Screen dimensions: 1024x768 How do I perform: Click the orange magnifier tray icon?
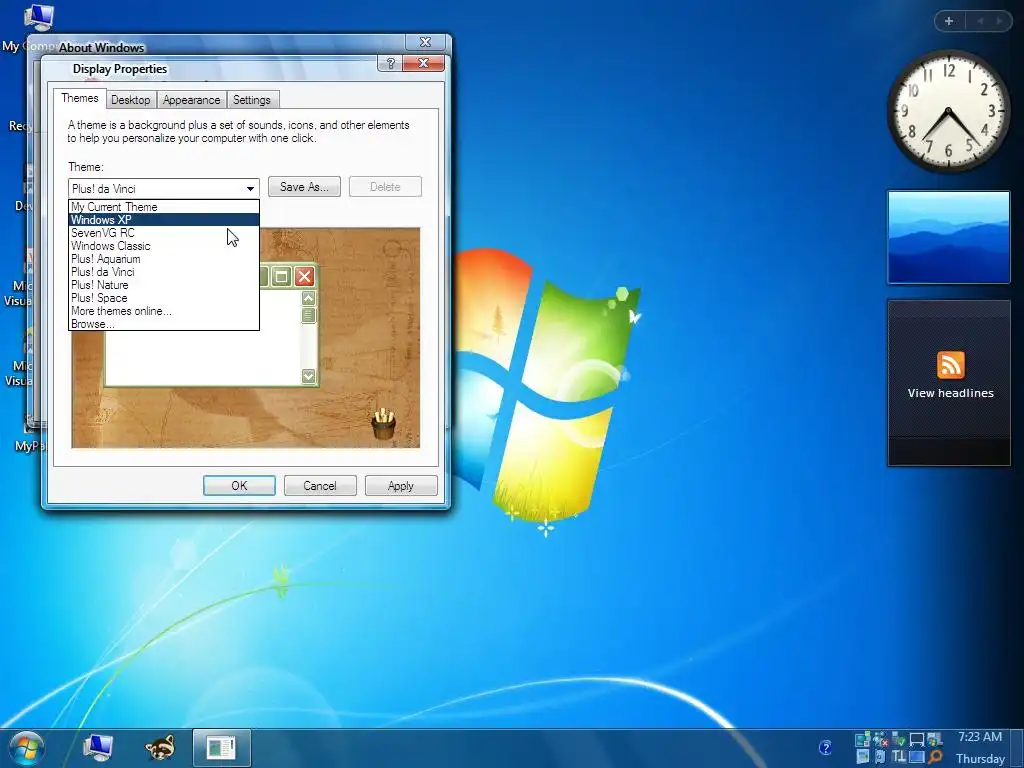point(935,757)
